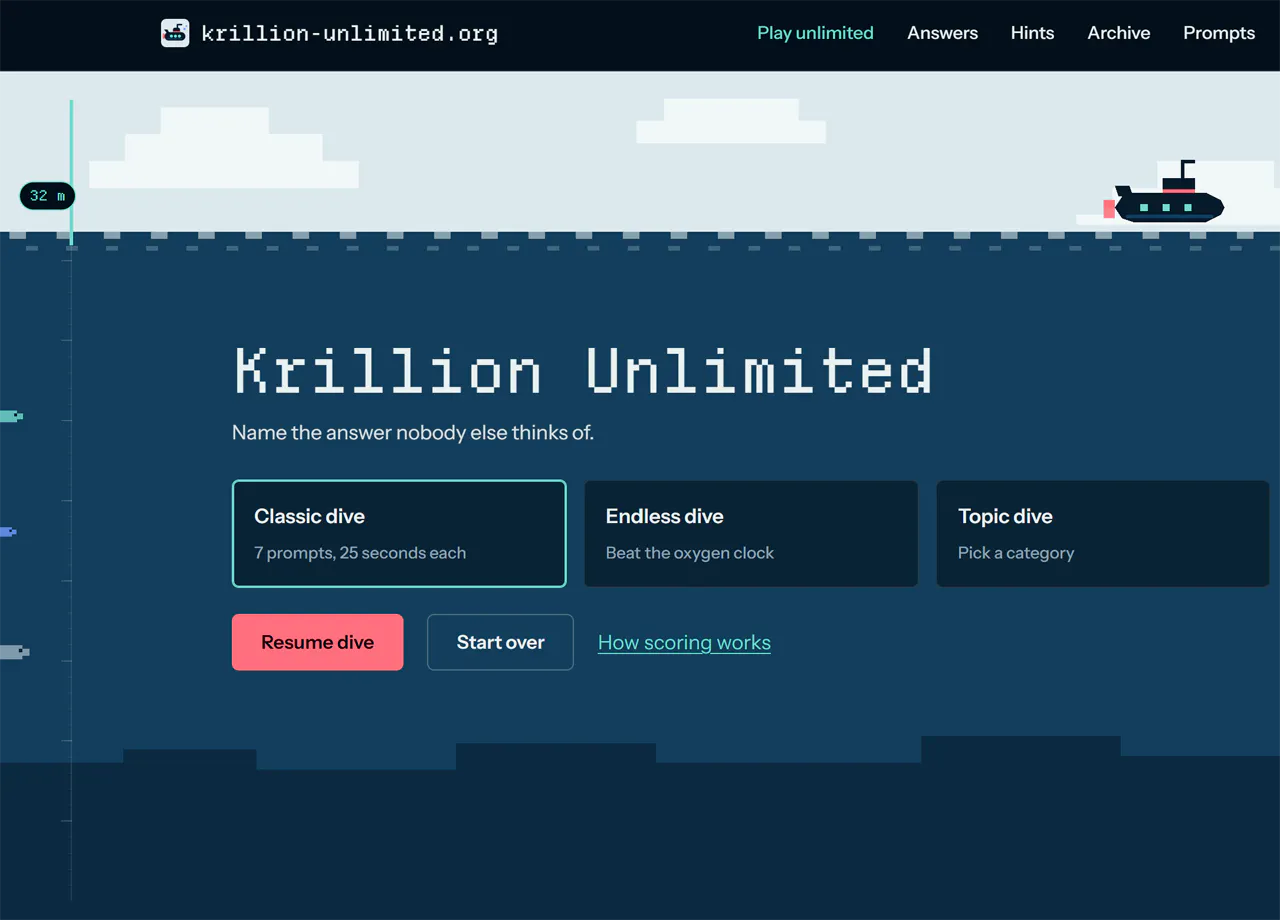This screenshot has width=1280, height=920.
Task: Open the Prompts nav item
Action: pyautogui.click(x=1219, y=33)
